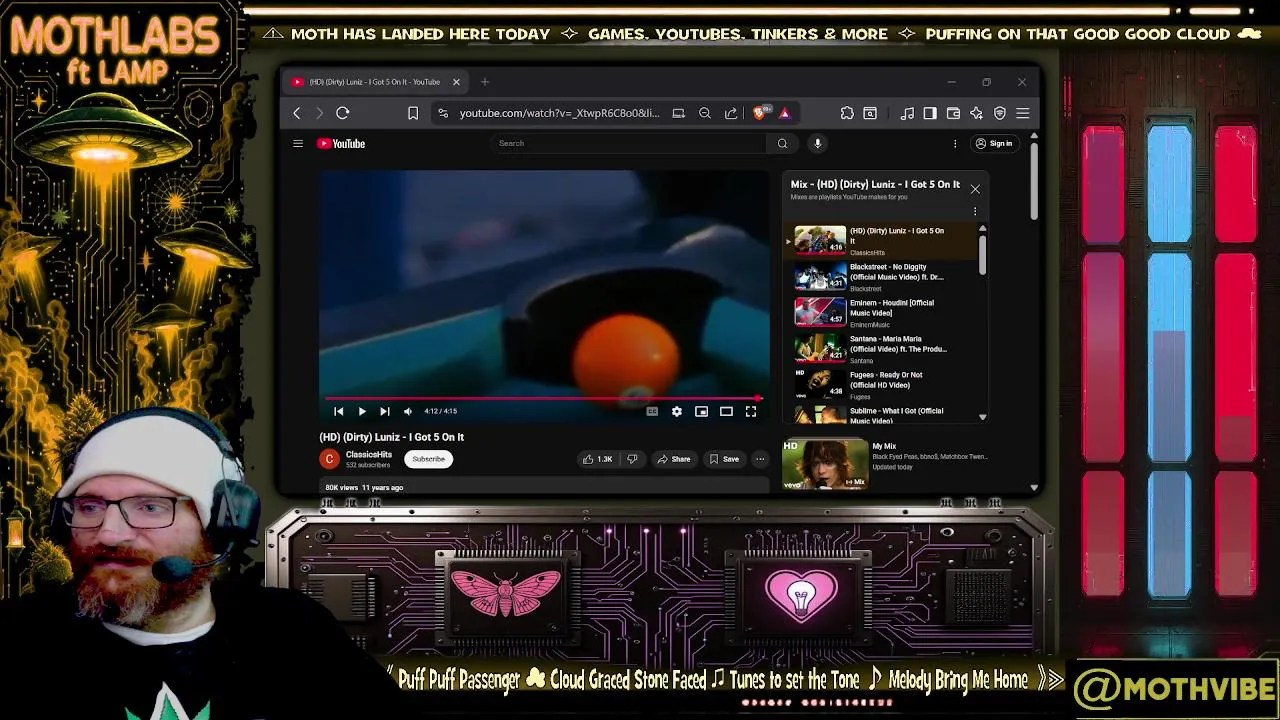Expand the description showing 80K views
The width and height of the screenshot is (1280, 720).
pos(544,487)
